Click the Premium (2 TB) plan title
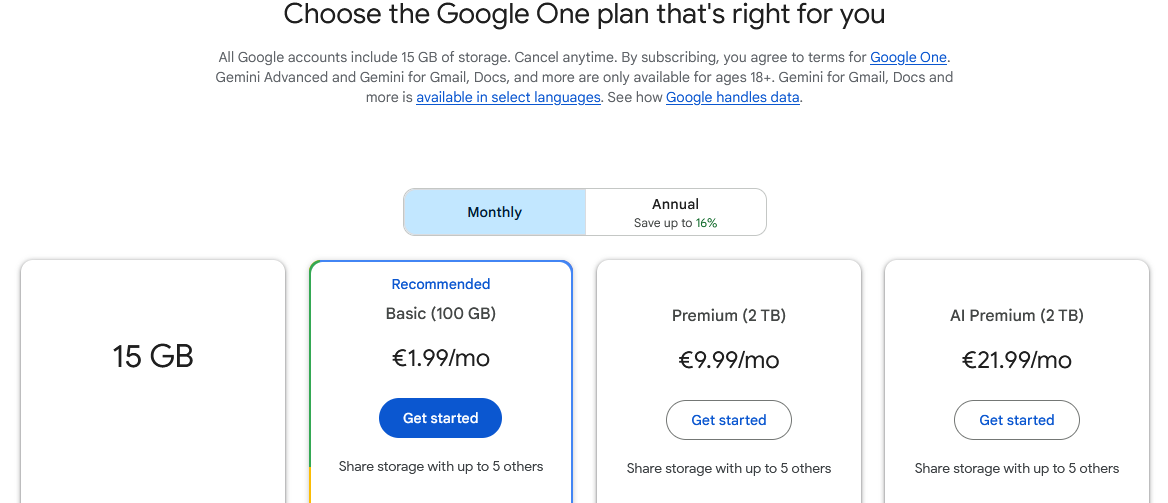 coord(729,315)
